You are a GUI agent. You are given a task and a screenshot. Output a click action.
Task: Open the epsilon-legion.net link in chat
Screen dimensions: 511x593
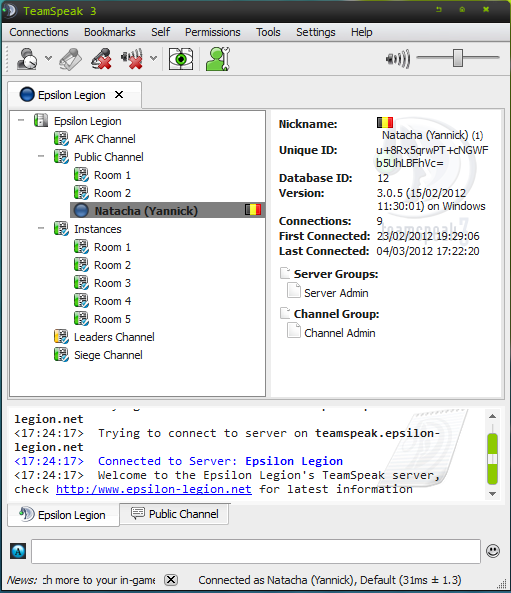pyautogui.click(x=154, y=489)
